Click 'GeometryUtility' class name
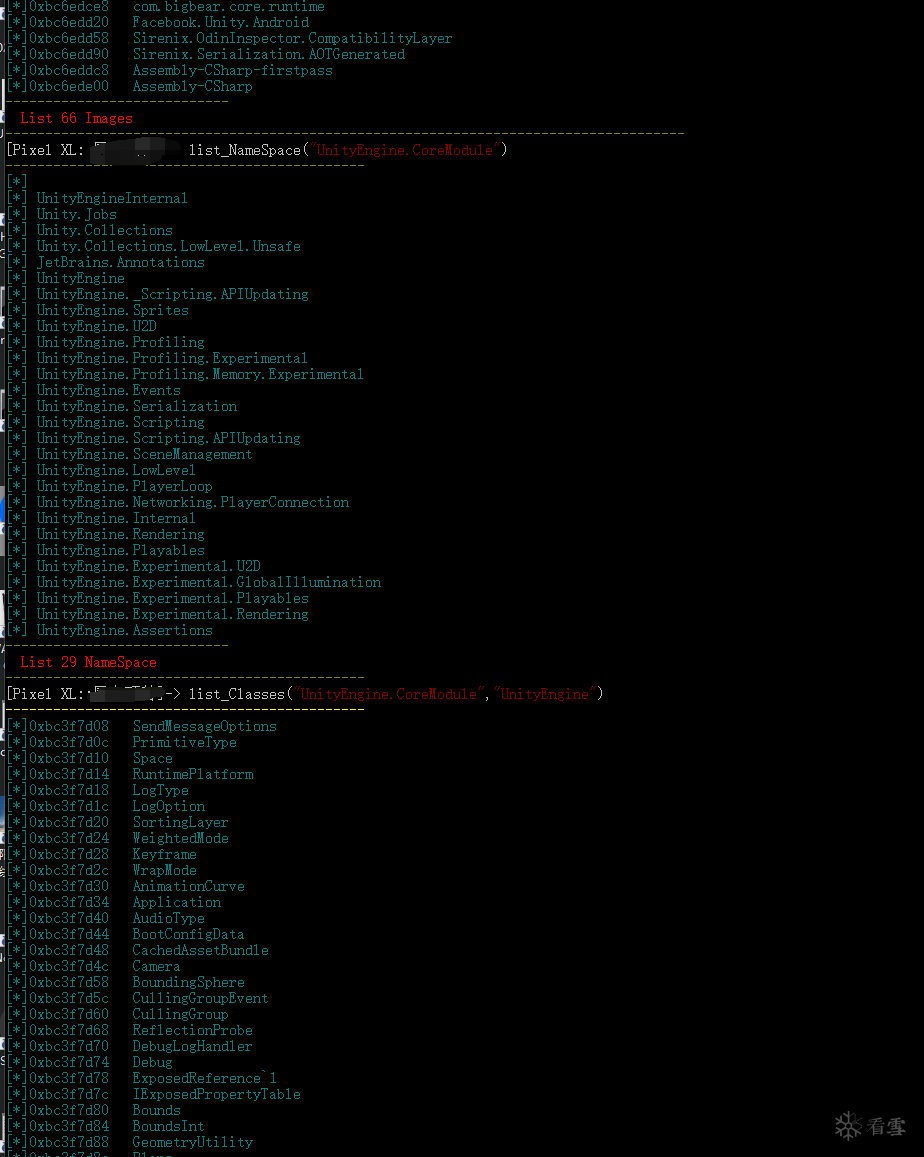 click(x=193, y=1142)
